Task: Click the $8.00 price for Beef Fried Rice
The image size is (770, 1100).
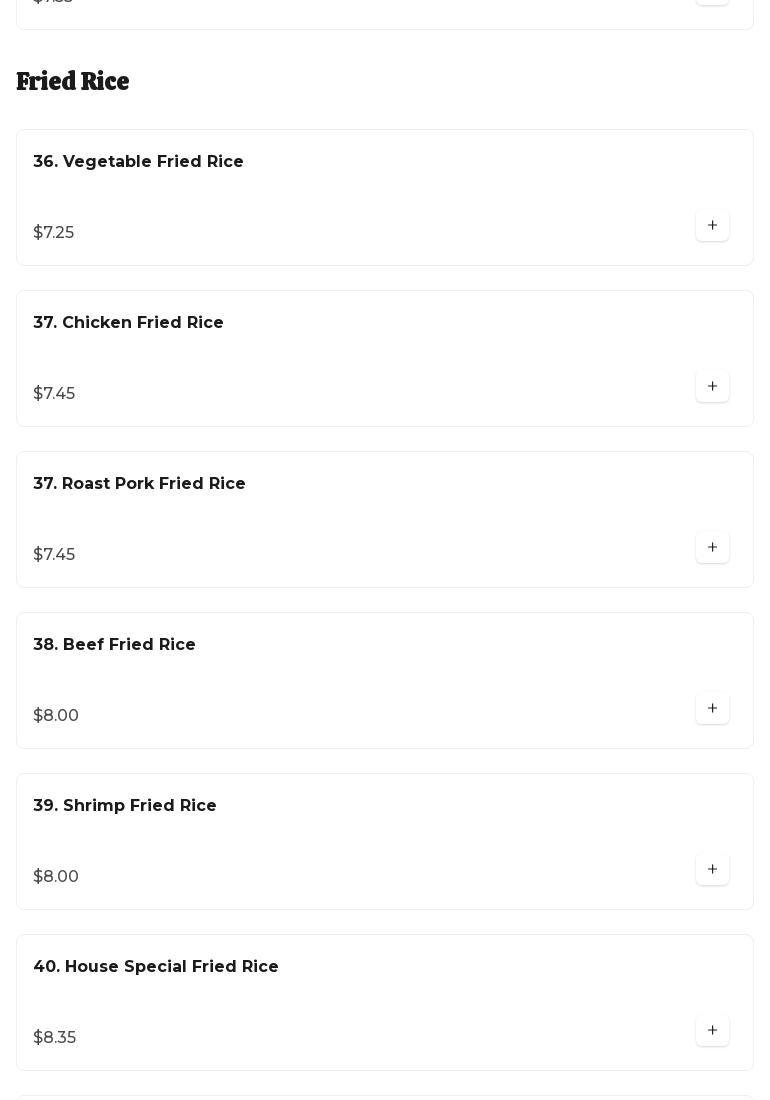Action: (56, 716)
